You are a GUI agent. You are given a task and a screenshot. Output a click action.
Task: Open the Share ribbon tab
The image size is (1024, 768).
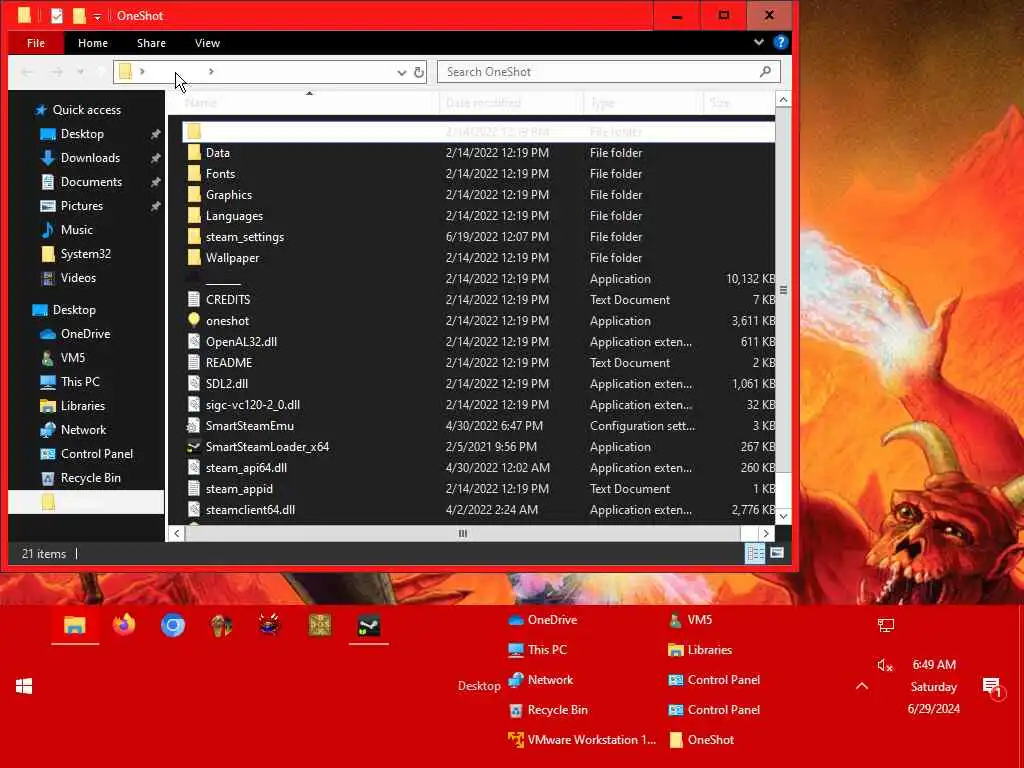click(x=151, y=43)
